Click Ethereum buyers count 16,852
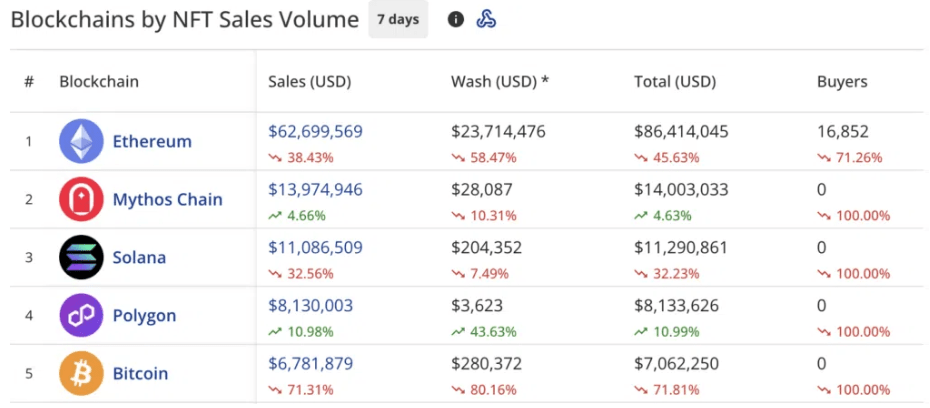The image size is (930, 408). (843, 131)
